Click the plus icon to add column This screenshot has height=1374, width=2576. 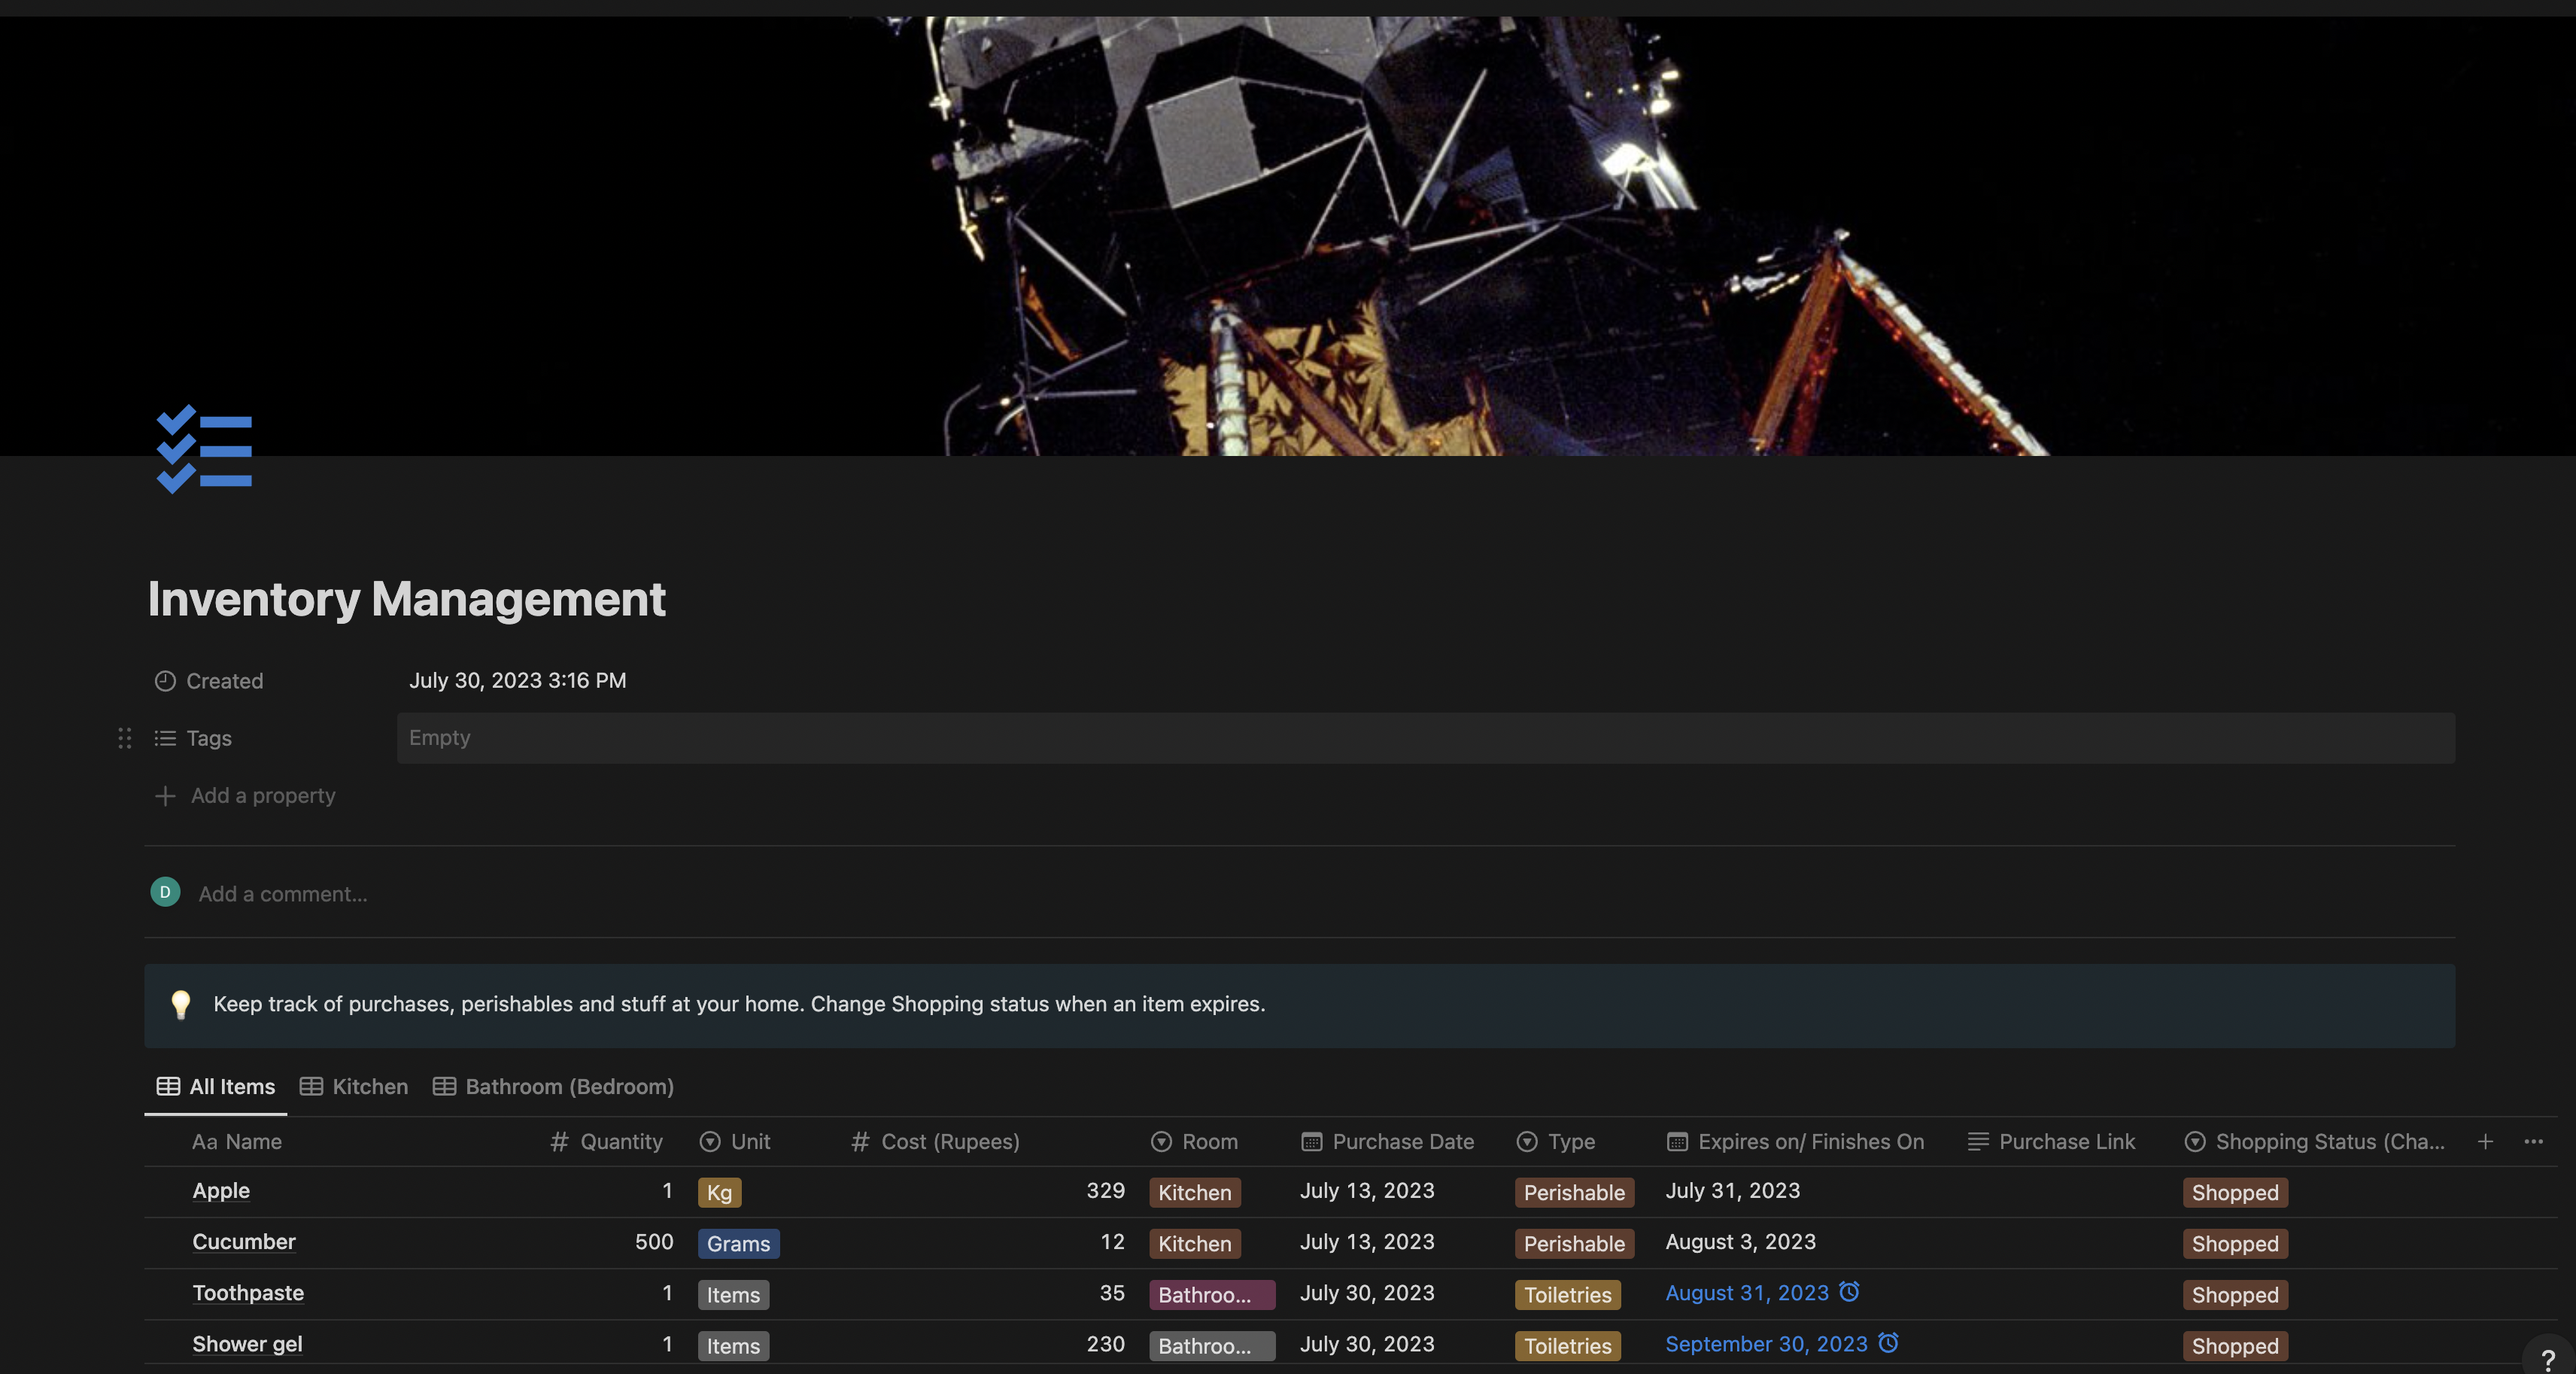(2485, 1142)
